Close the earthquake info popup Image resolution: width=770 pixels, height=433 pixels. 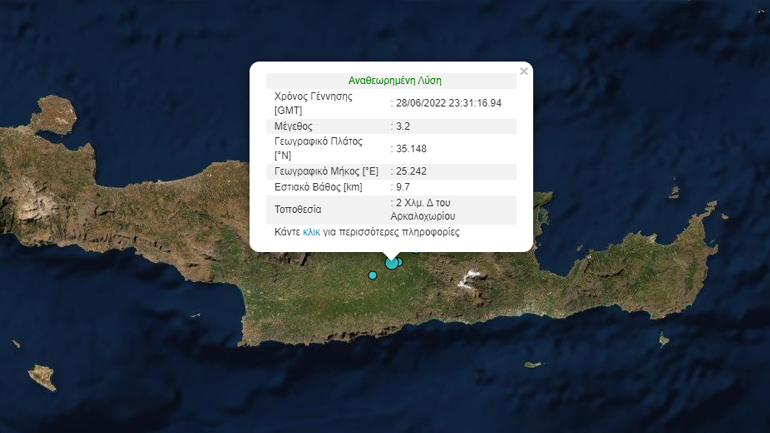[x=524, y=71]
